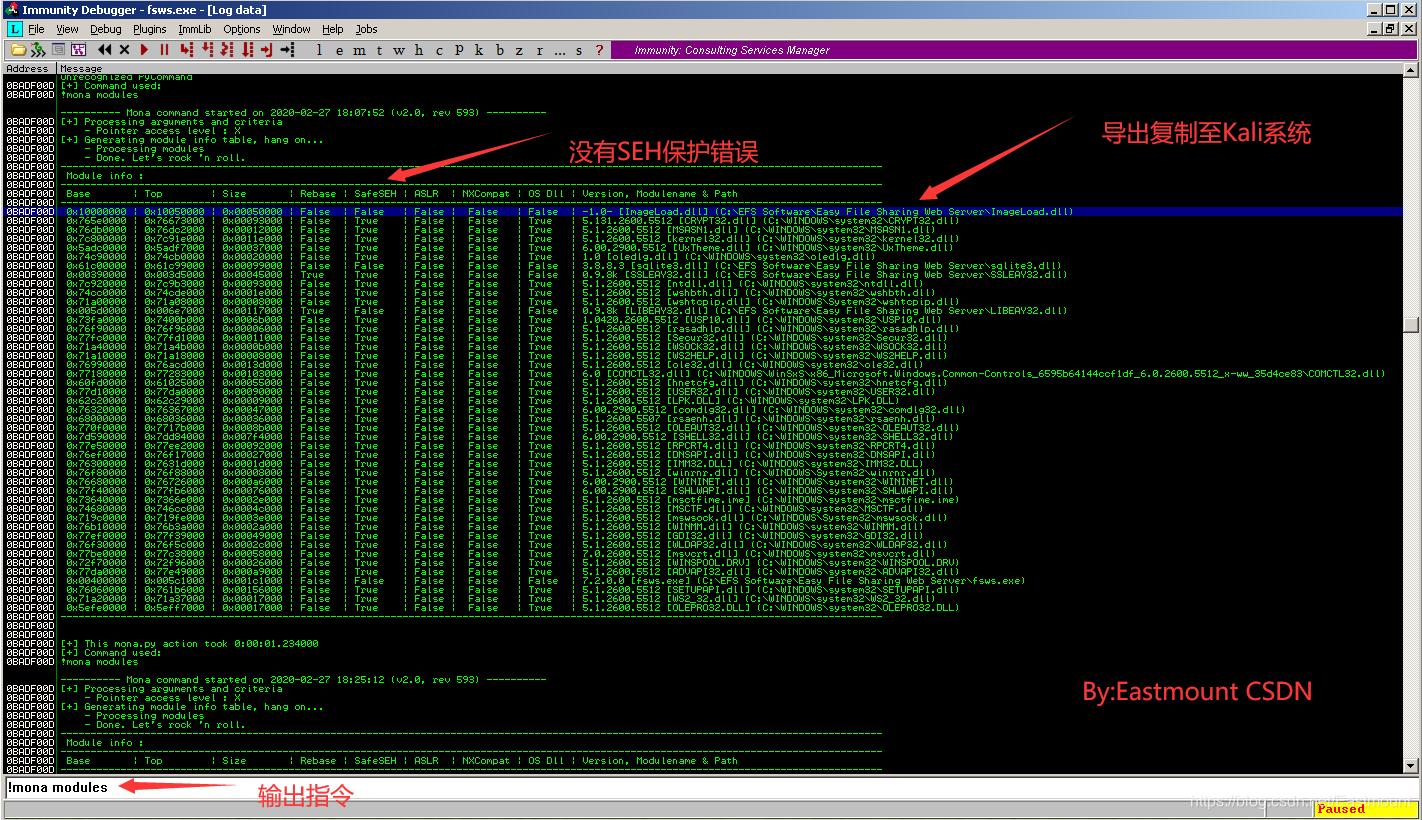
Task: Click the Message column header
Action: click(730, 68)
